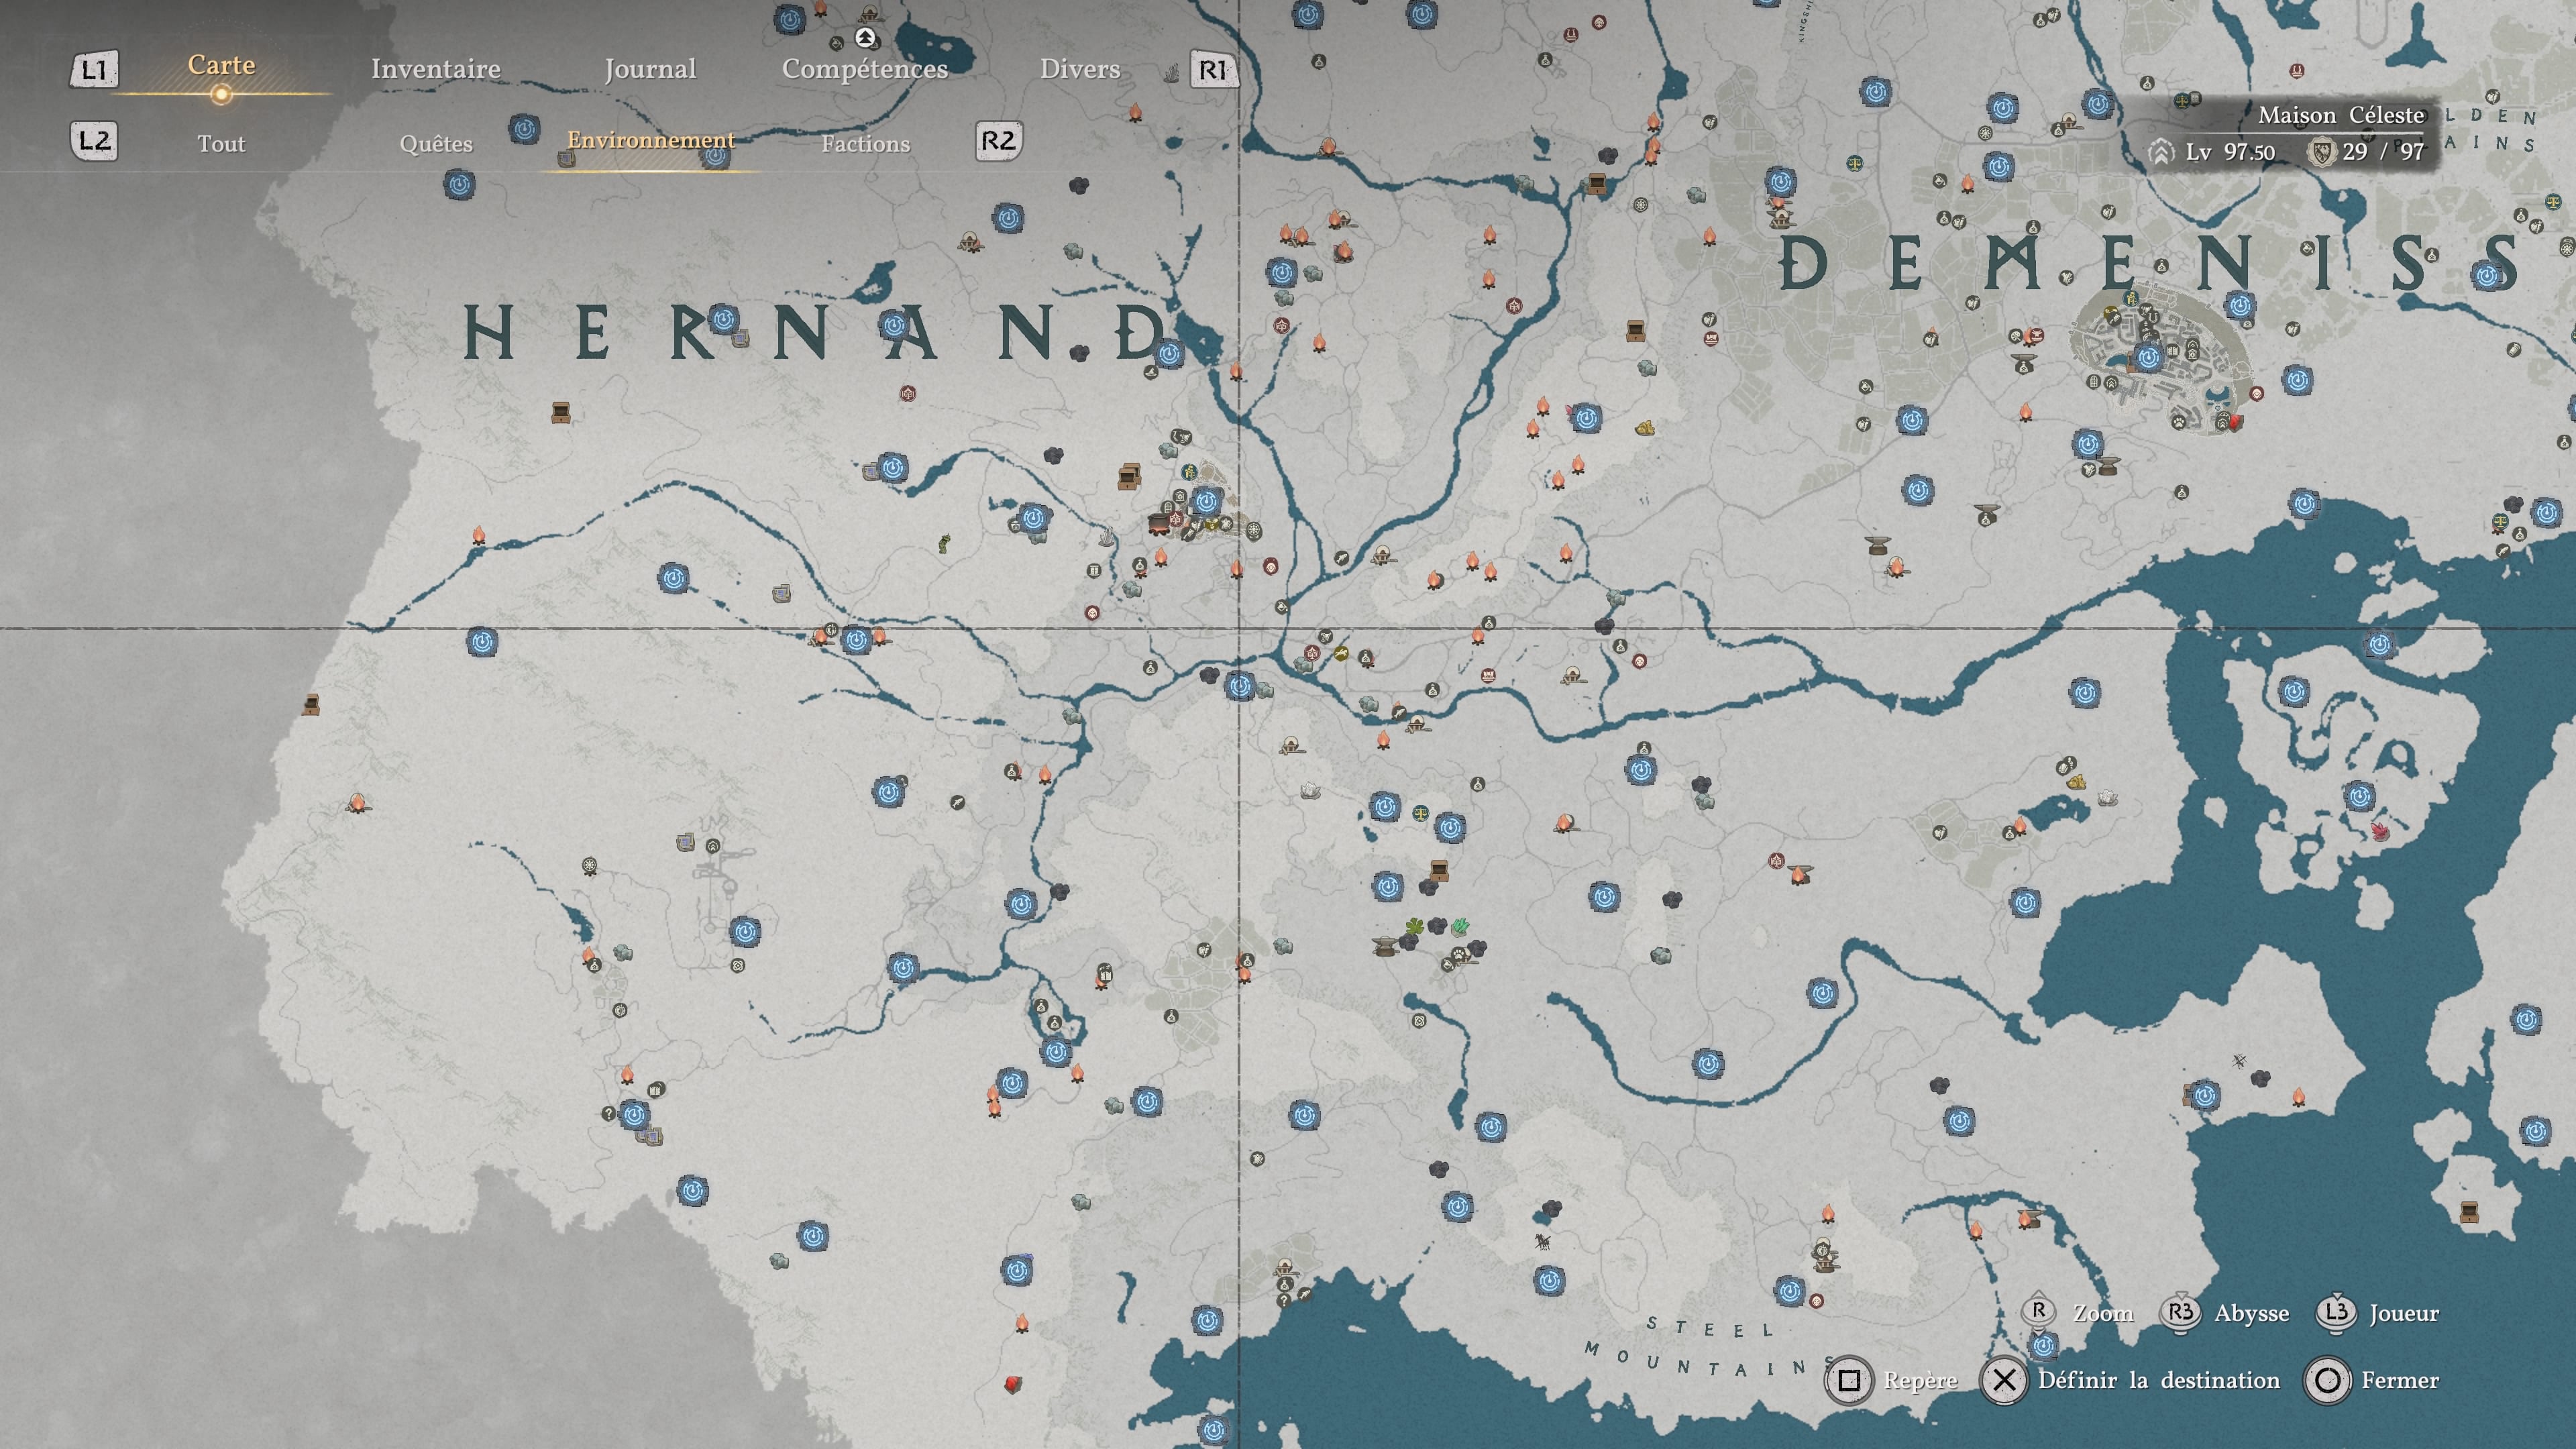Select the waypoint on the HERNAND letter A
The image size is (2576, 1449).
pos(894,325)
